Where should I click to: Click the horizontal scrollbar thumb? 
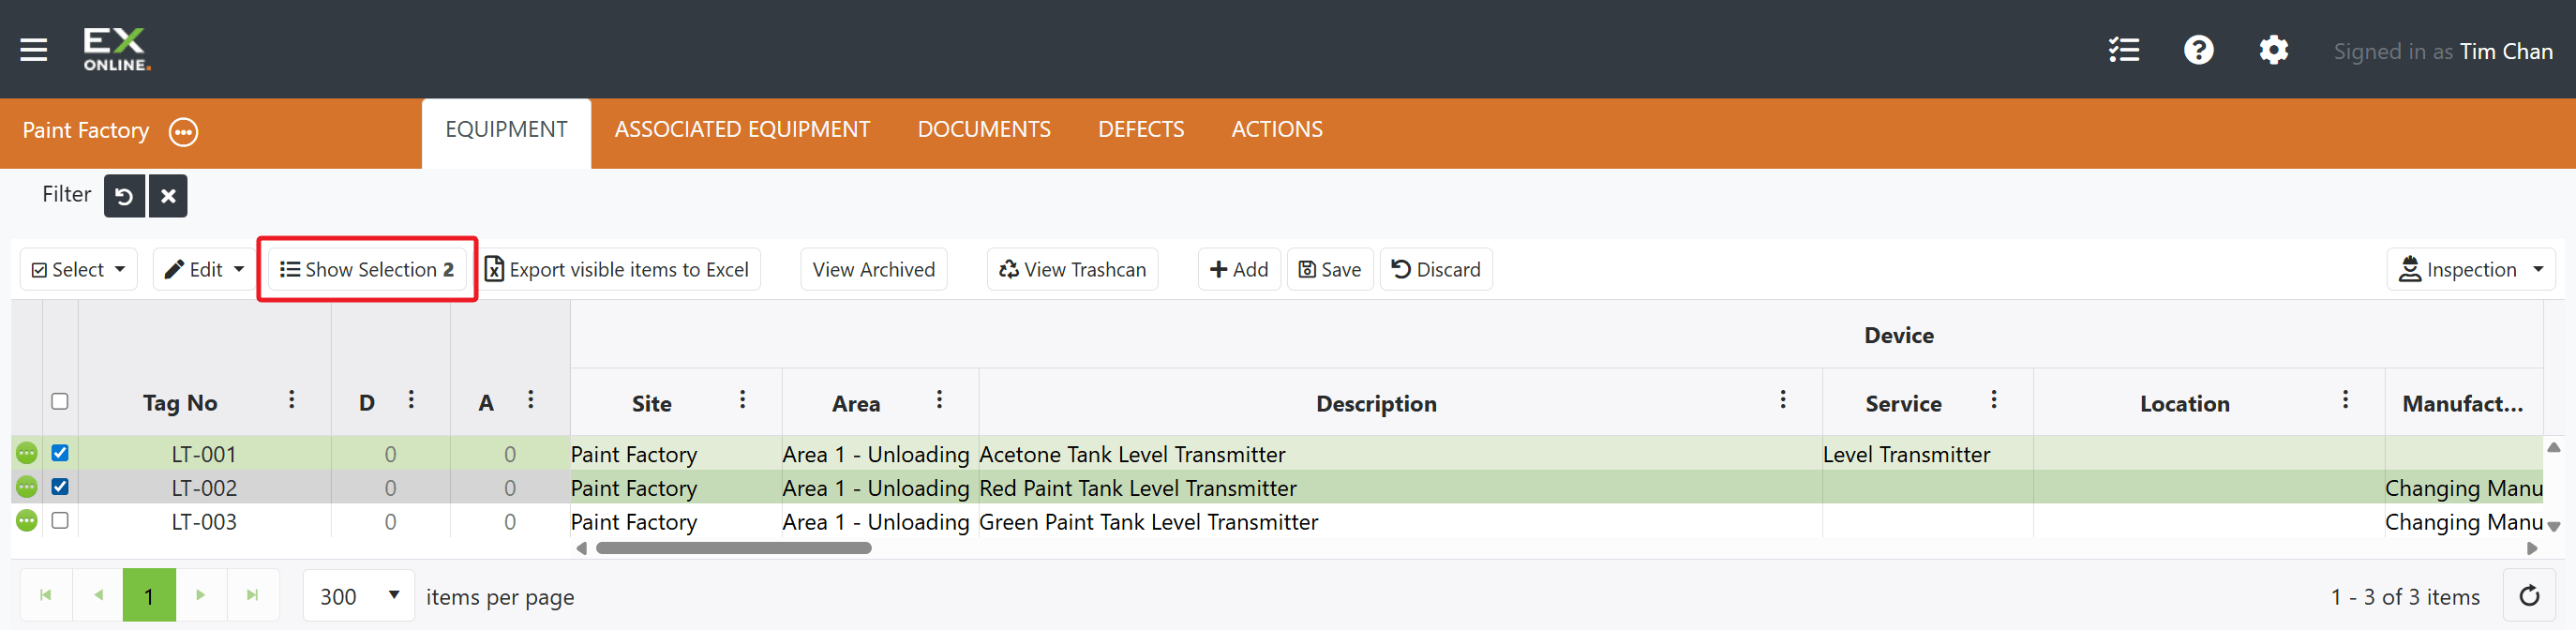tap(733, 548)
